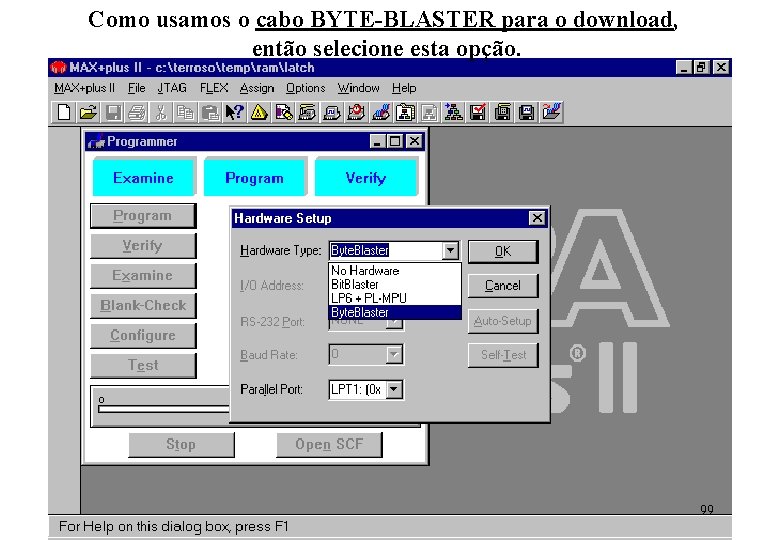Click the Print toolbar icon

pos(137,112)
